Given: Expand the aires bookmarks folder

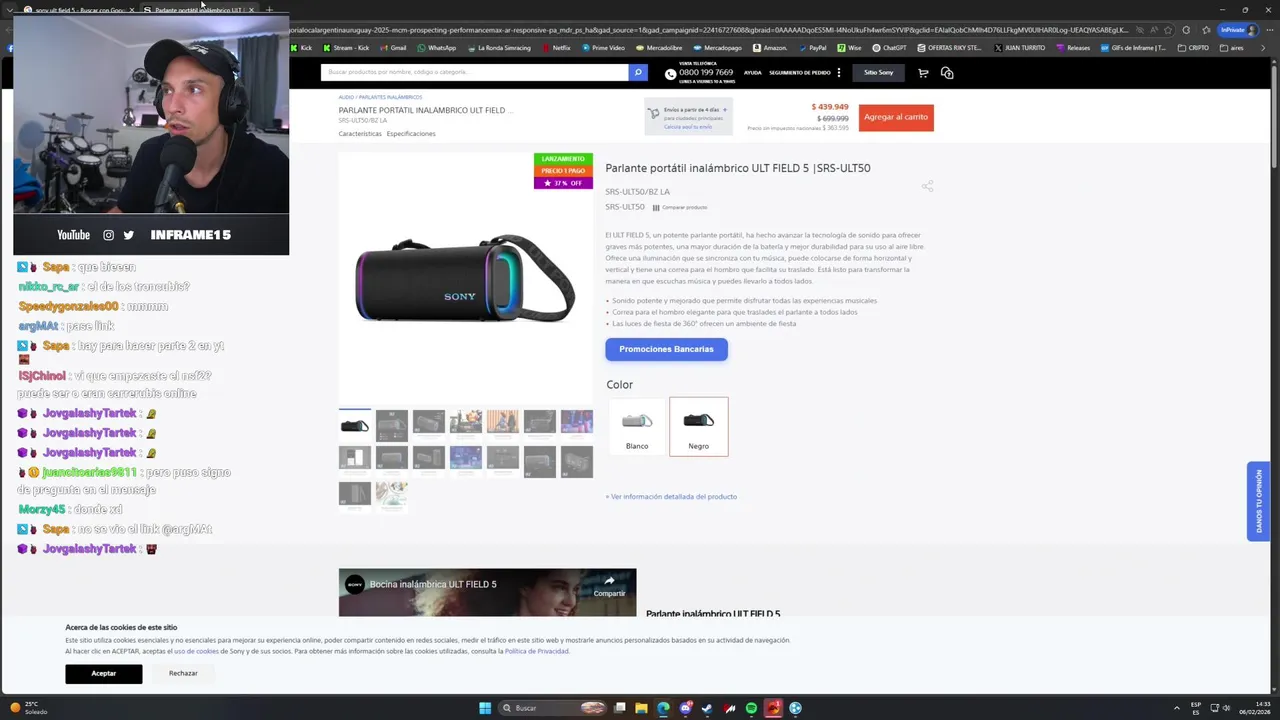Looking at the screenshot, I should (1232, 48).
